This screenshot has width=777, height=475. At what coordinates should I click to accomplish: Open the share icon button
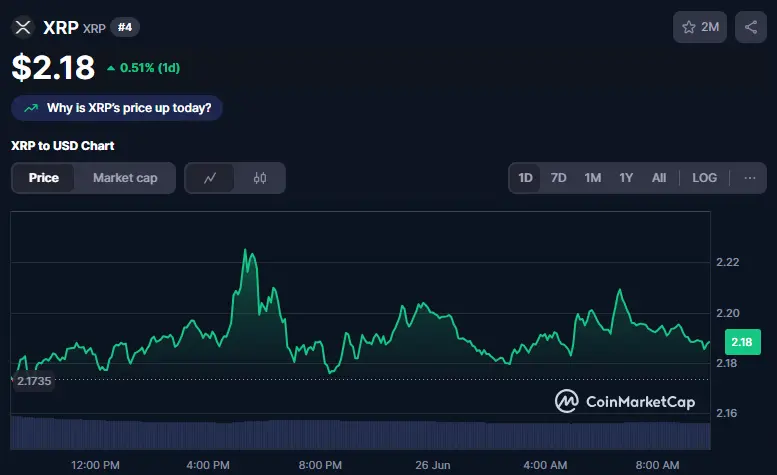point(751,27)
